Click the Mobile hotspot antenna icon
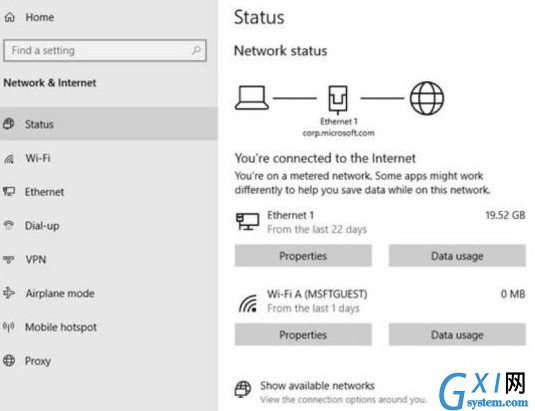The image size is (535, 411). (x=9, y=326)
